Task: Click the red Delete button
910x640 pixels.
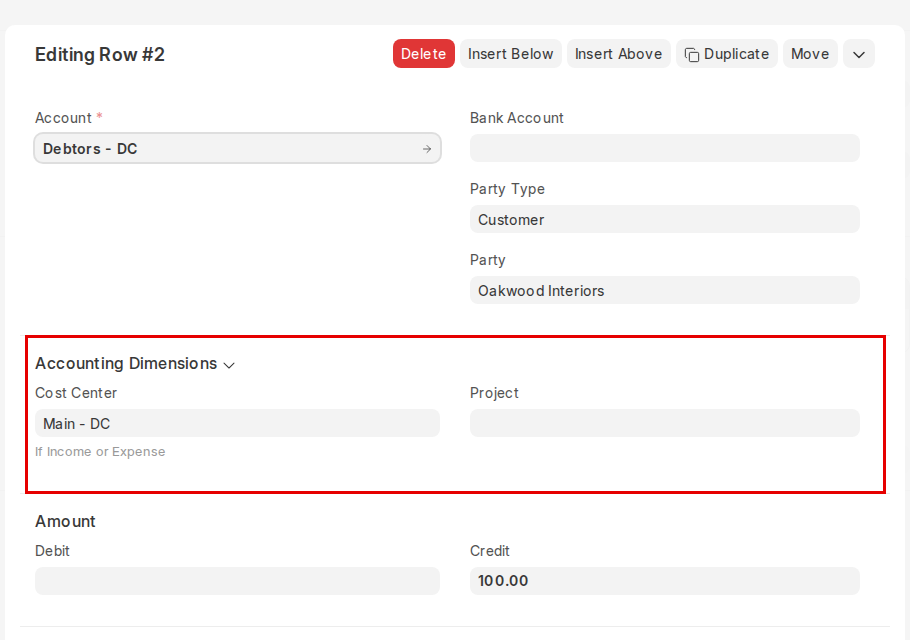Action: [424, 54]
